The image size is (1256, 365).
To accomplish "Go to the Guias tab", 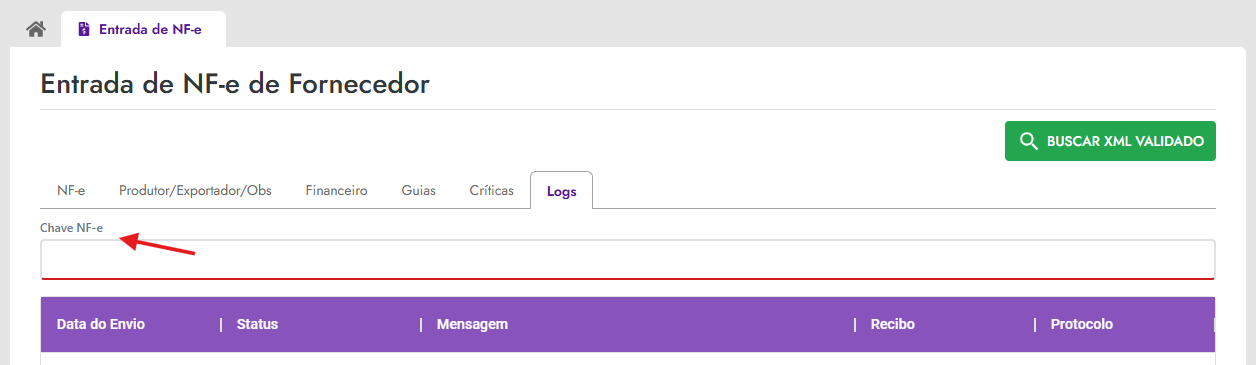I will point(419,190).
